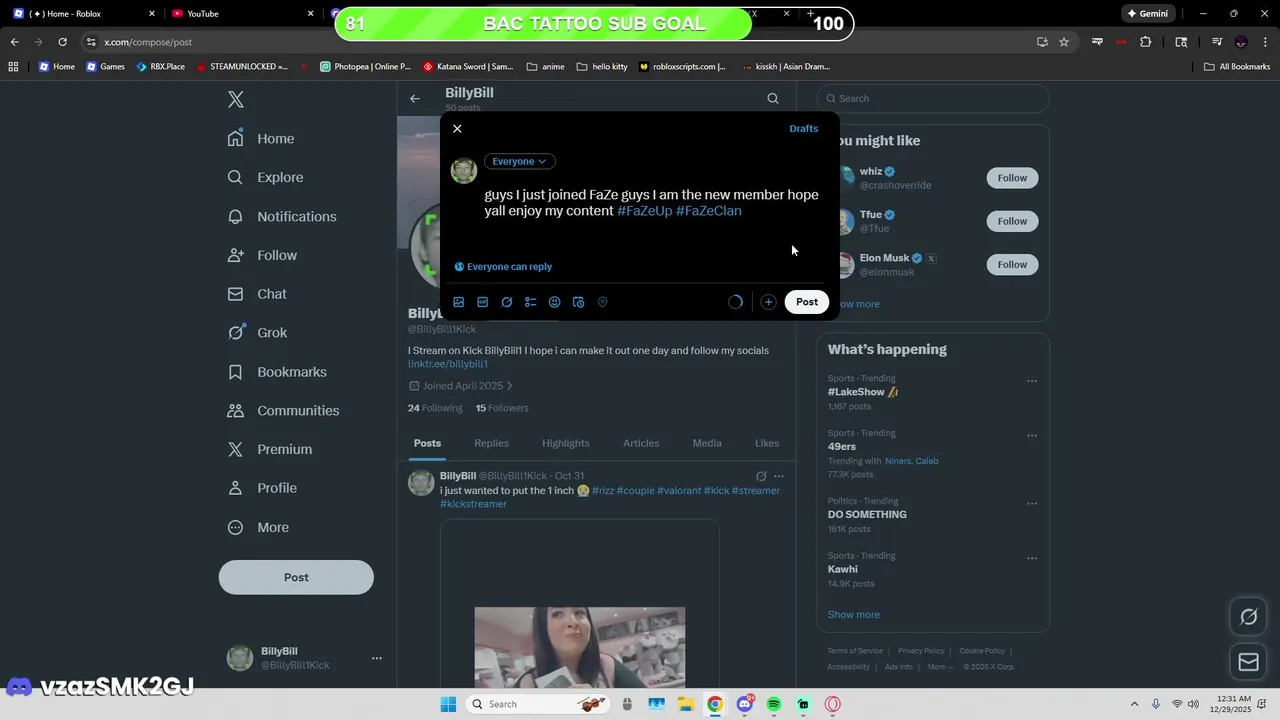Switch to Likes tab
This screenshot has height=720, width=1280.
point(767,443)
